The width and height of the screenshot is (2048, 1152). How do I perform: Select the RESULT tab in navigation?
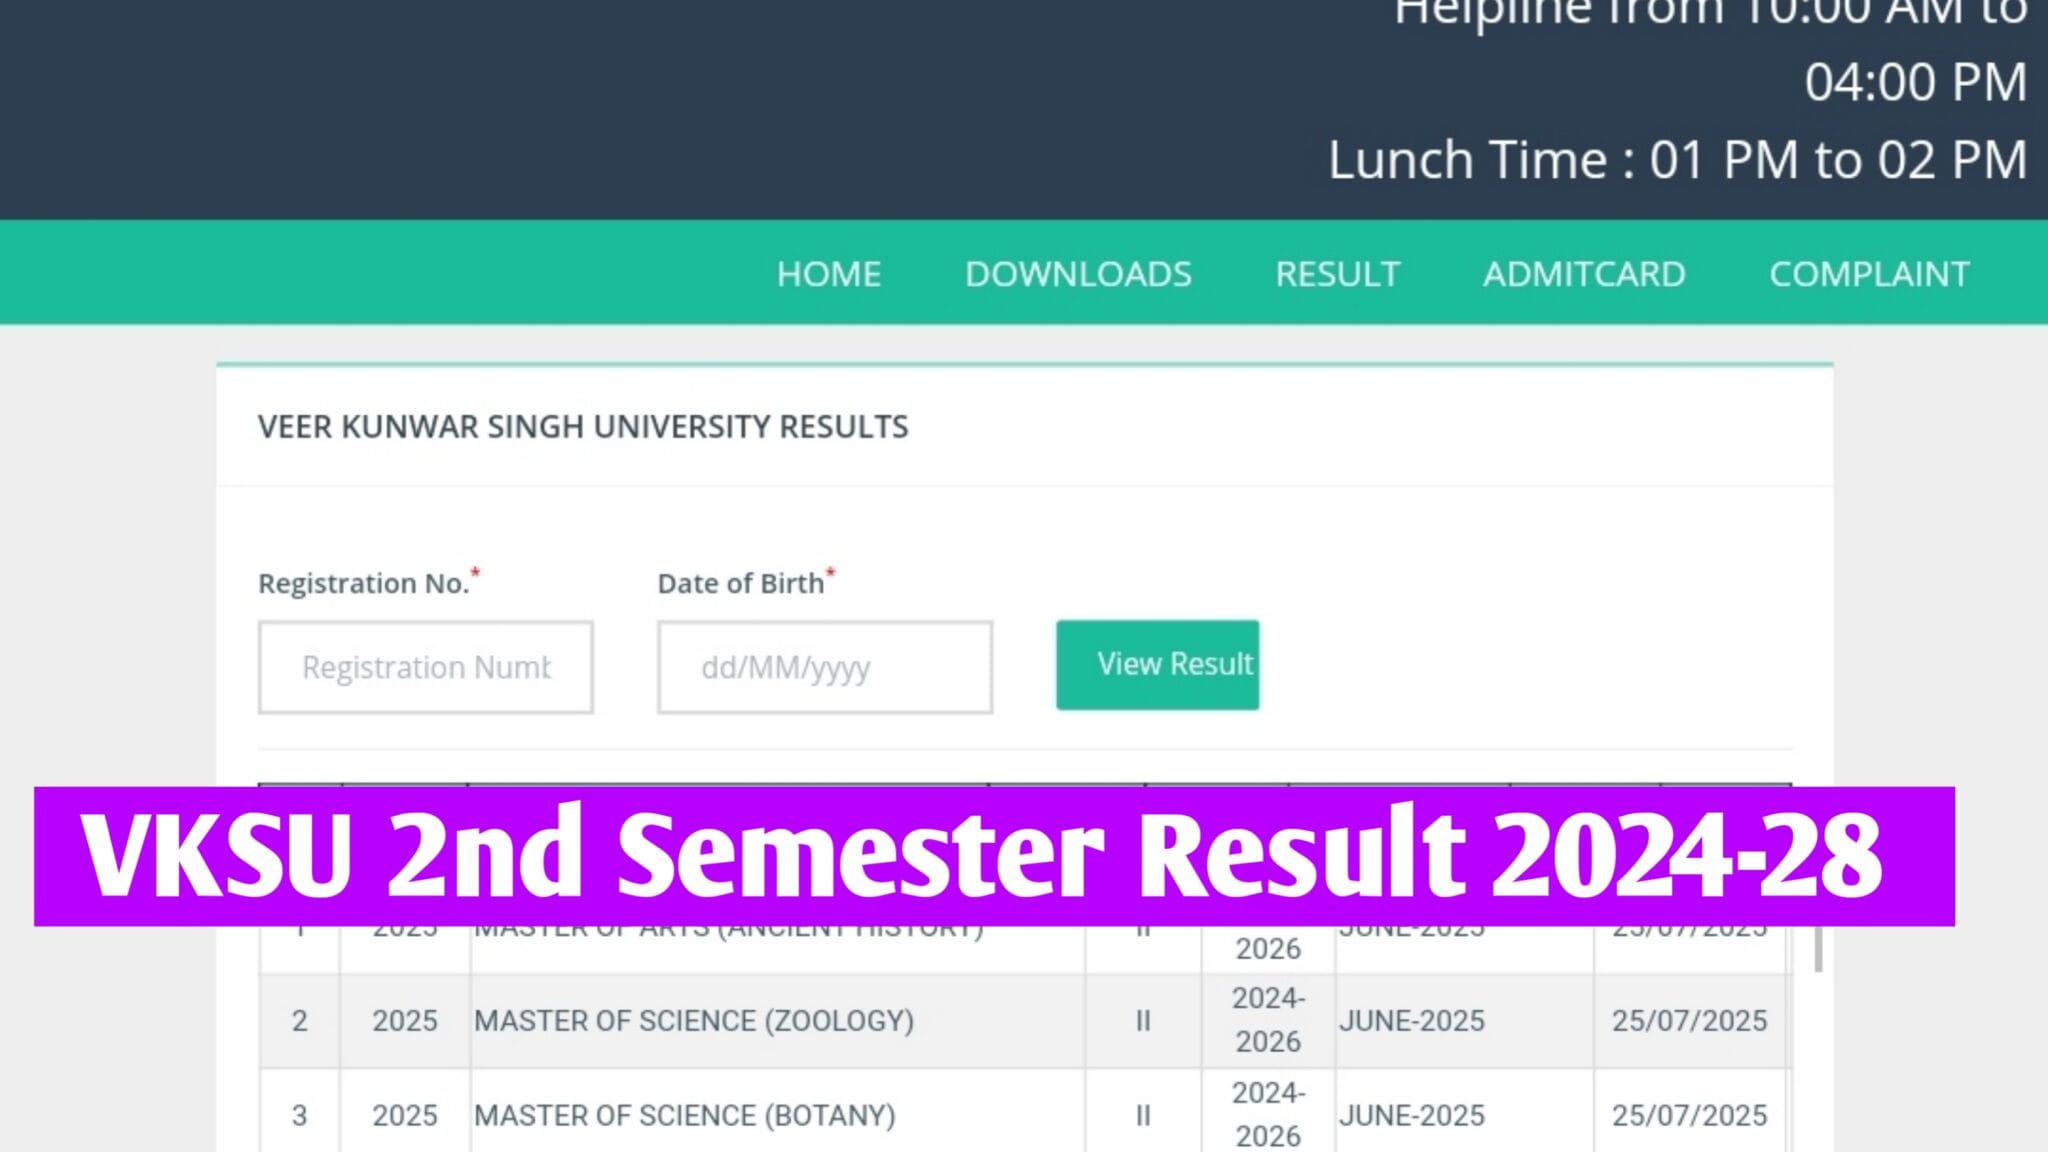1337,273
